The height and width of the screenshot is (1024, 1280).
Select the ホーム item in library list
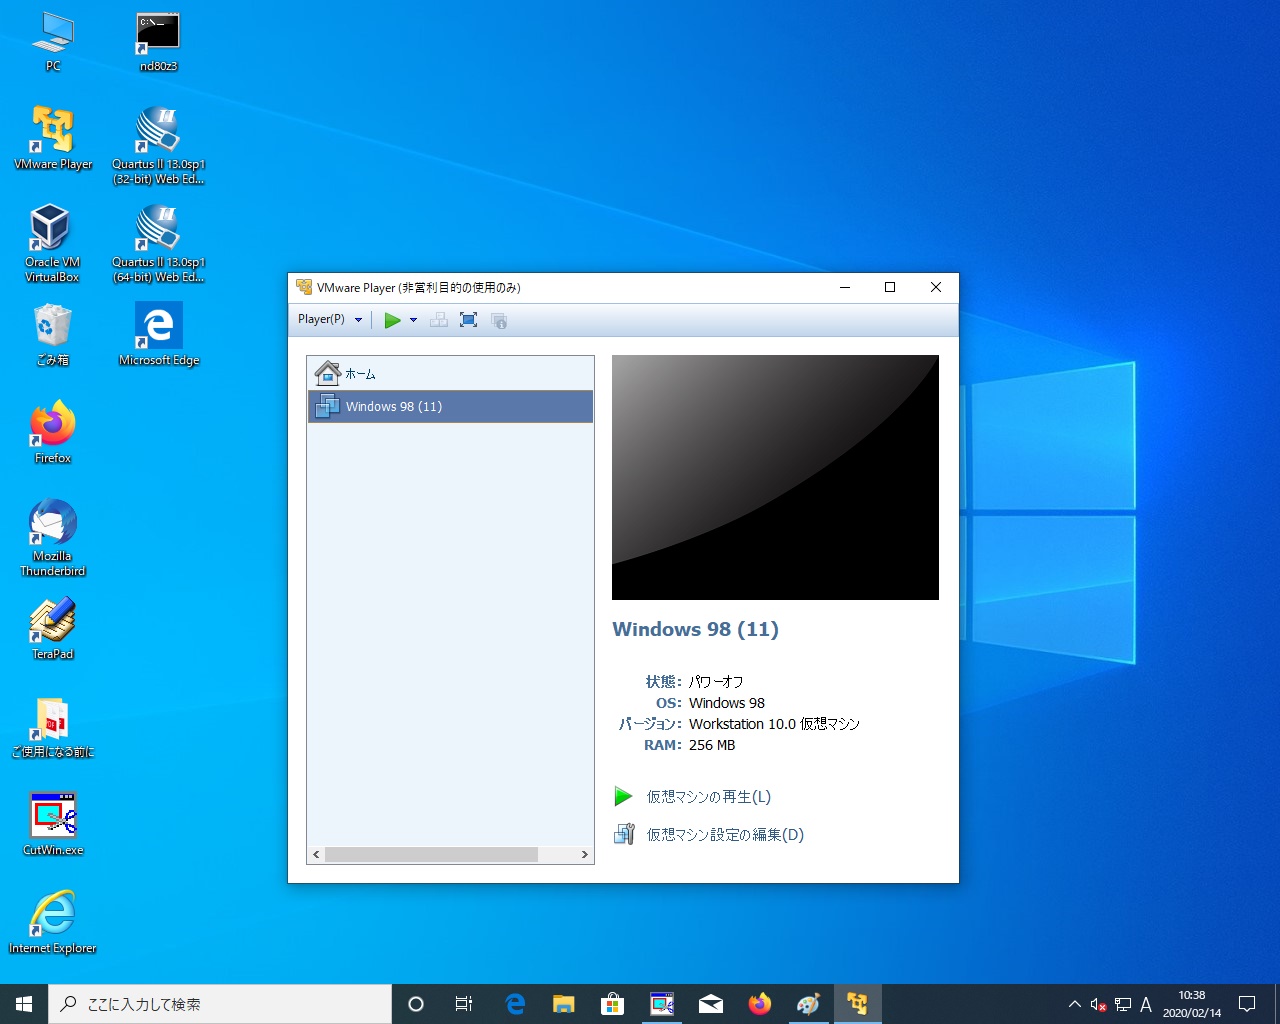point(450,374)
